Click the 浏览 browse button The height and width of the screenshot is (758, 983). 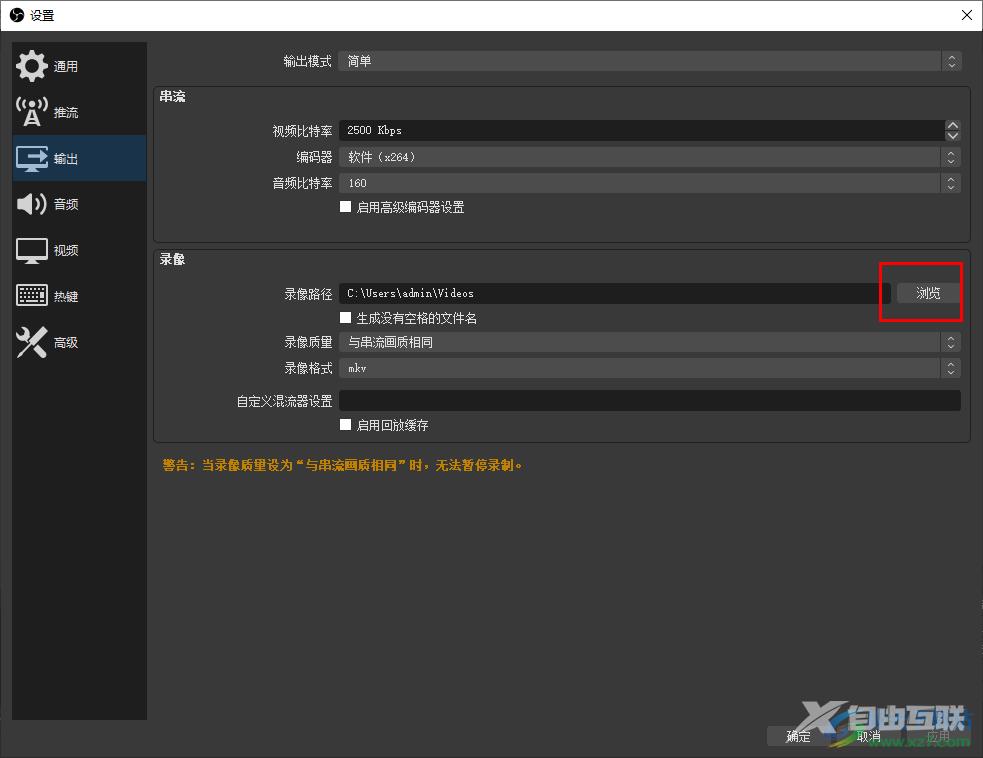tap(928, 293)
